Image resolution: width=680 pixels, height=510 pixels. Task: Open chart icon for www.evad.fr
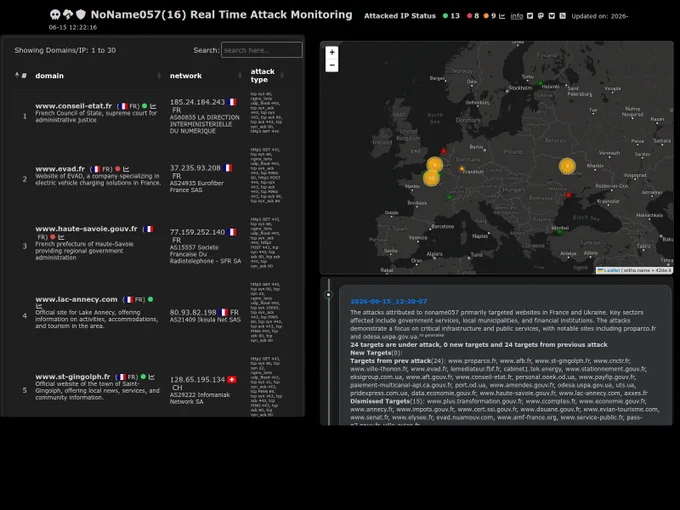pos(126,169)
